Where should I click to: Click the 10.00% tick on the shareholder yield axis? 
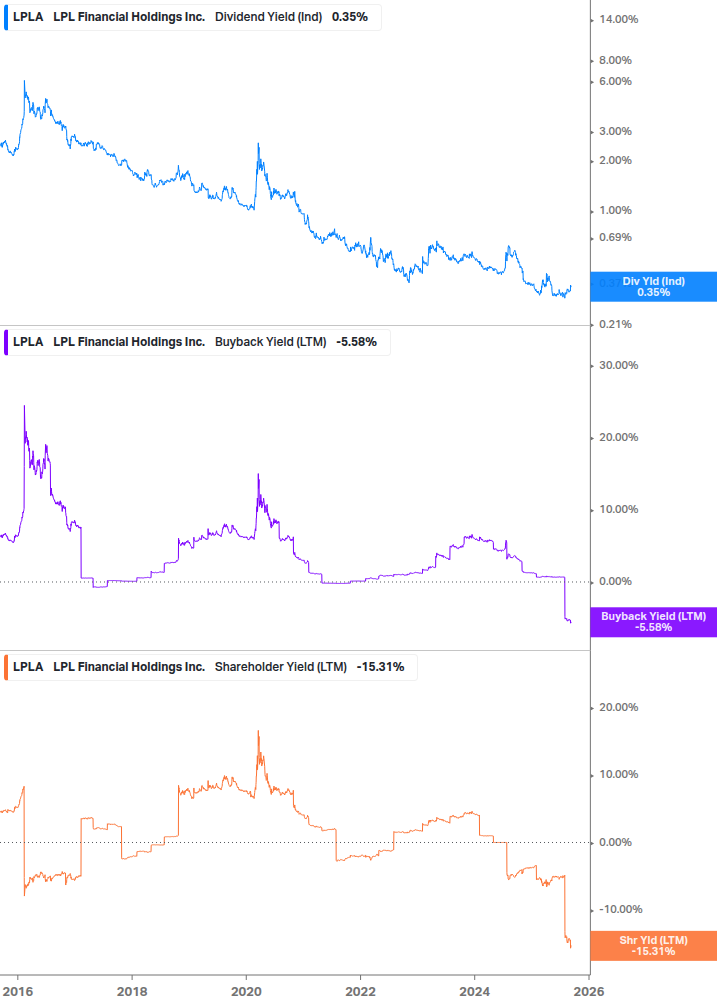pyautogui.click(x=618, y=774)
